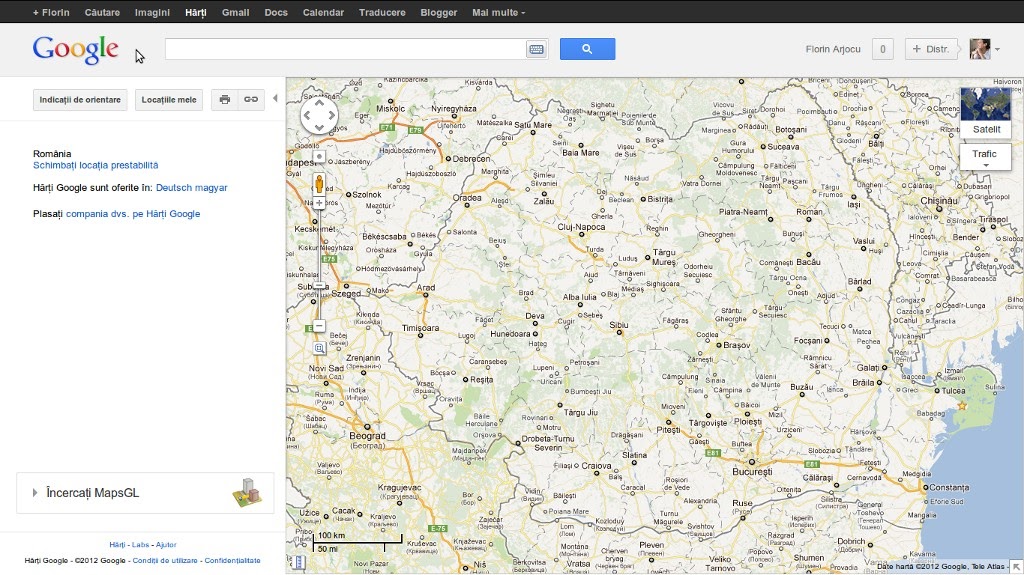Viewport: 1024px width, 575px height.
Task: Open the profile picture account menu
Action: coord(984,49)
